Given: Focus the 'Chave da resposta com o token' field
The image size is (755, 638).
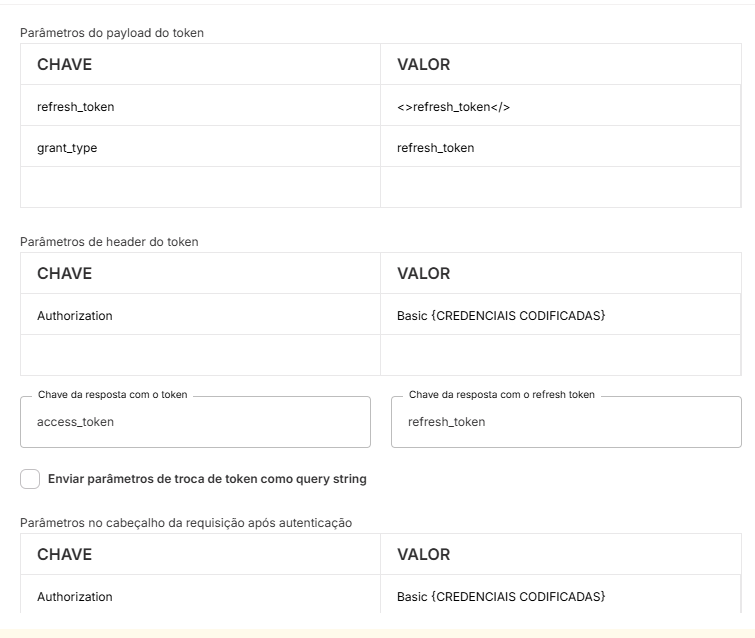Looking at the screenshot, I should (195, 422).
